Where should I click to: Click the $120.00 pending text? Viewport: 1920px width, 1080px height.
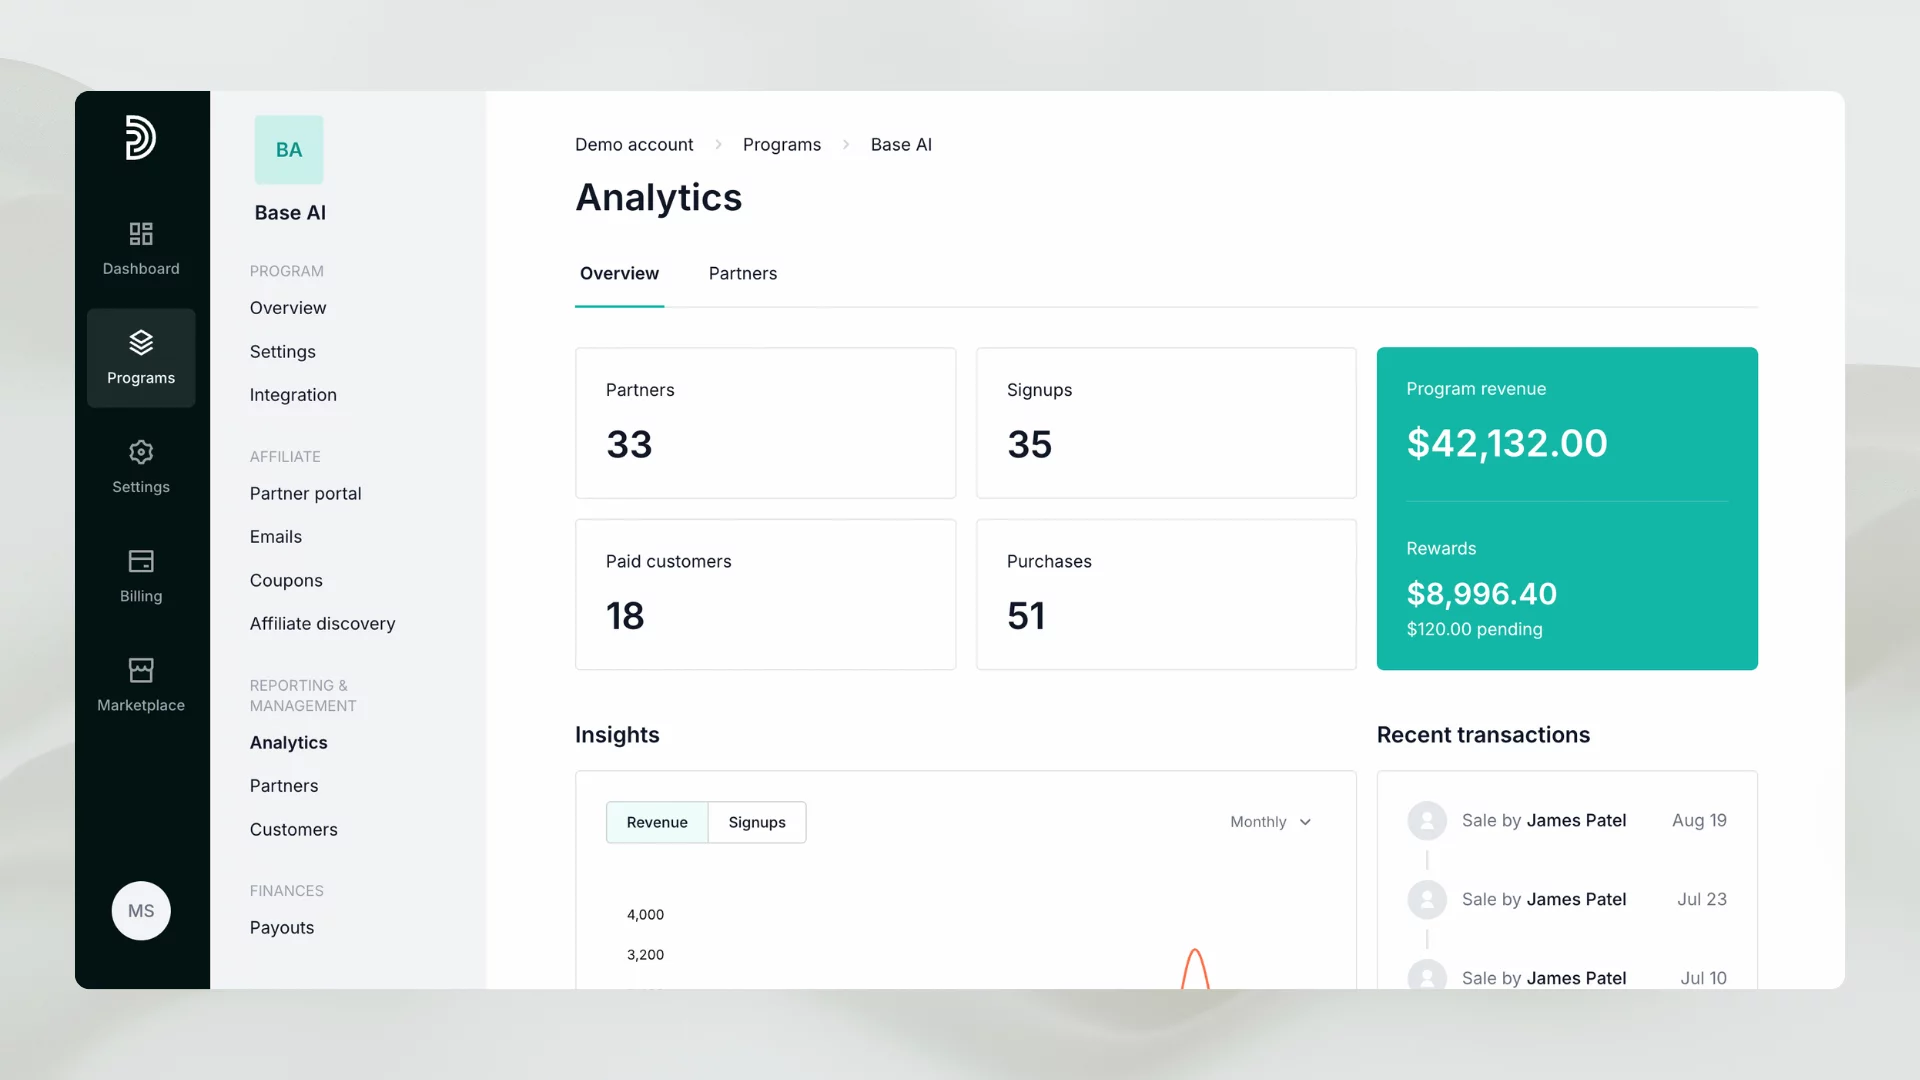(x=1474, y=630)
